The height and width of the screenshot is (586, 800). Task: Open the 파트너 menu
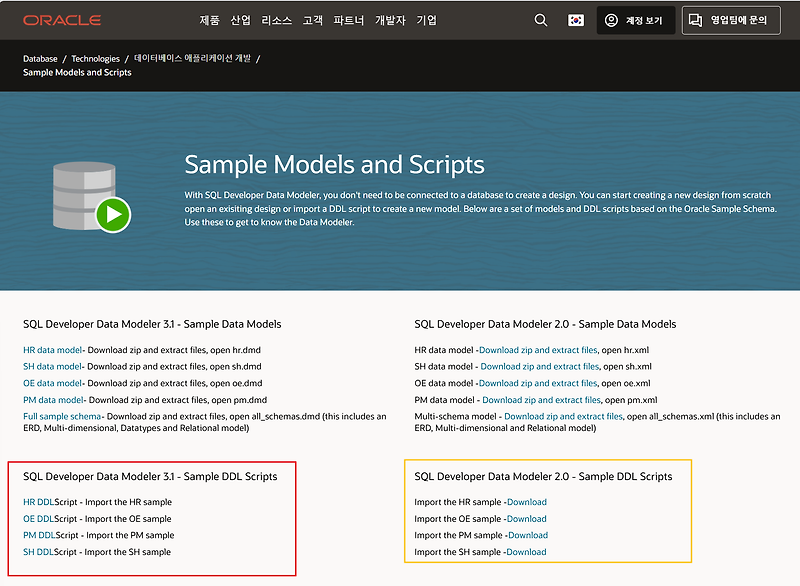point(351,20)
